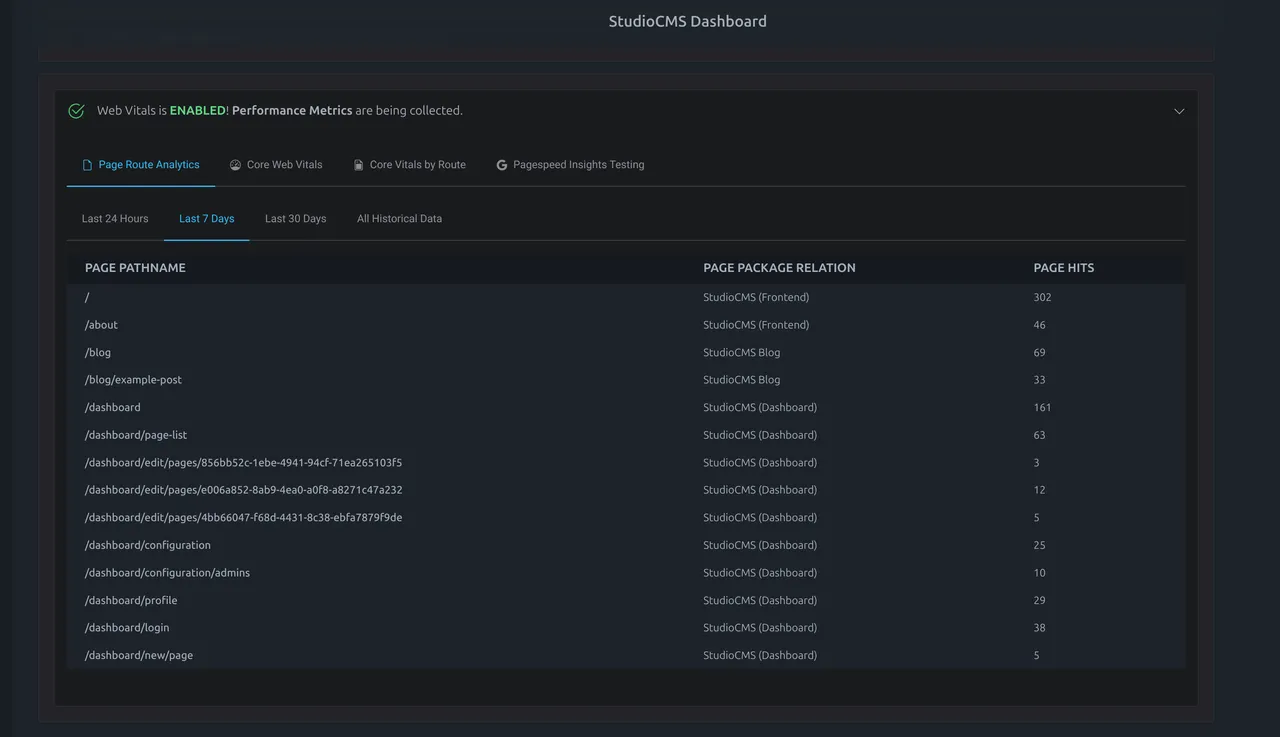This screenshot has height=737, width=1280.
Task: Click the Google Pagespeed Insights icon
Action: click(502, 165)
